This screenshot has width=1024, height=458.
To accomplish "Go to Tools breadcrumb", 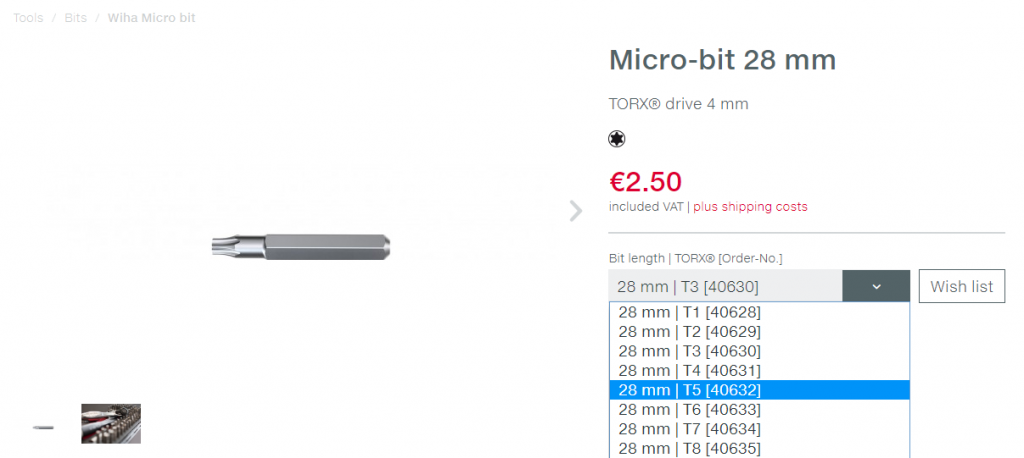I will point(28,18).
